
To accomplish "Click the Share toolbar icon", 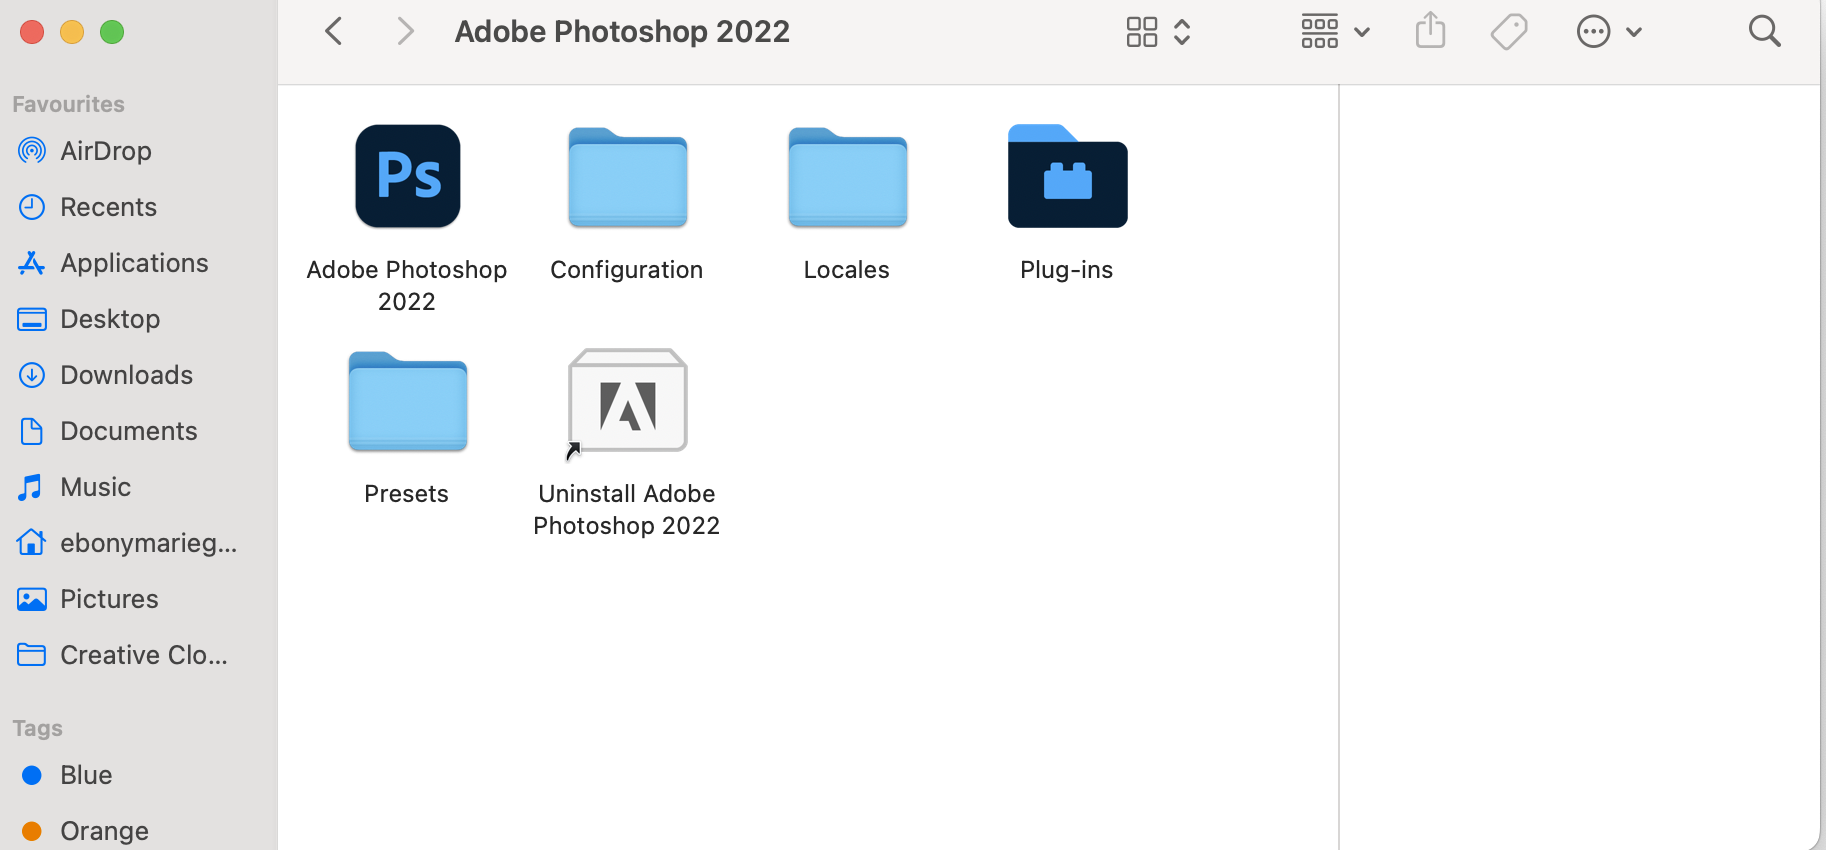I will [x=1431, y=31].
